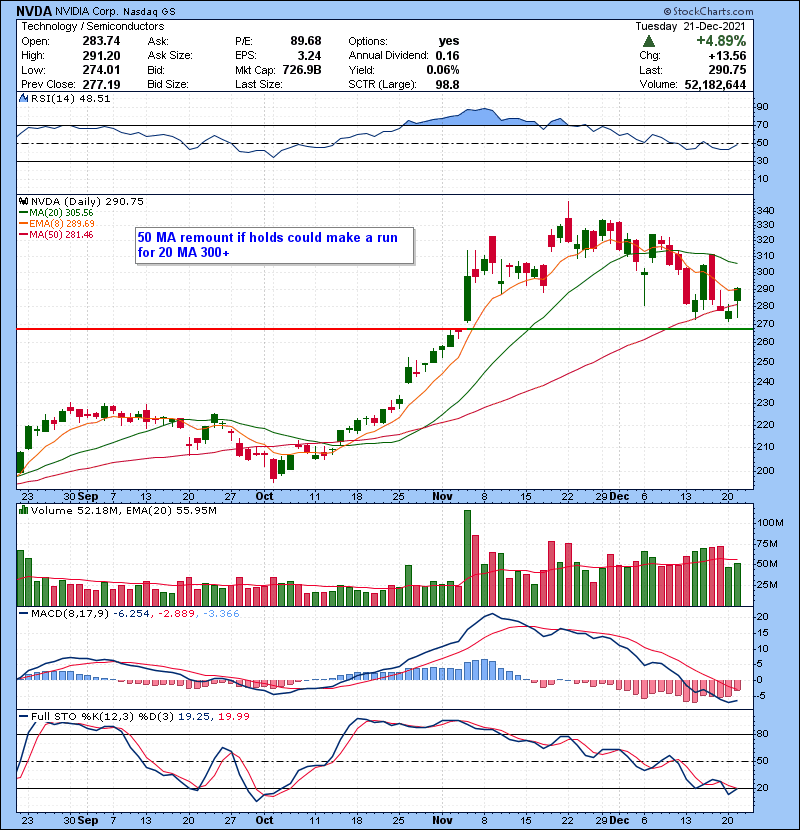Select the NVDA ticker symbol in the header

(x=33, y=11)
